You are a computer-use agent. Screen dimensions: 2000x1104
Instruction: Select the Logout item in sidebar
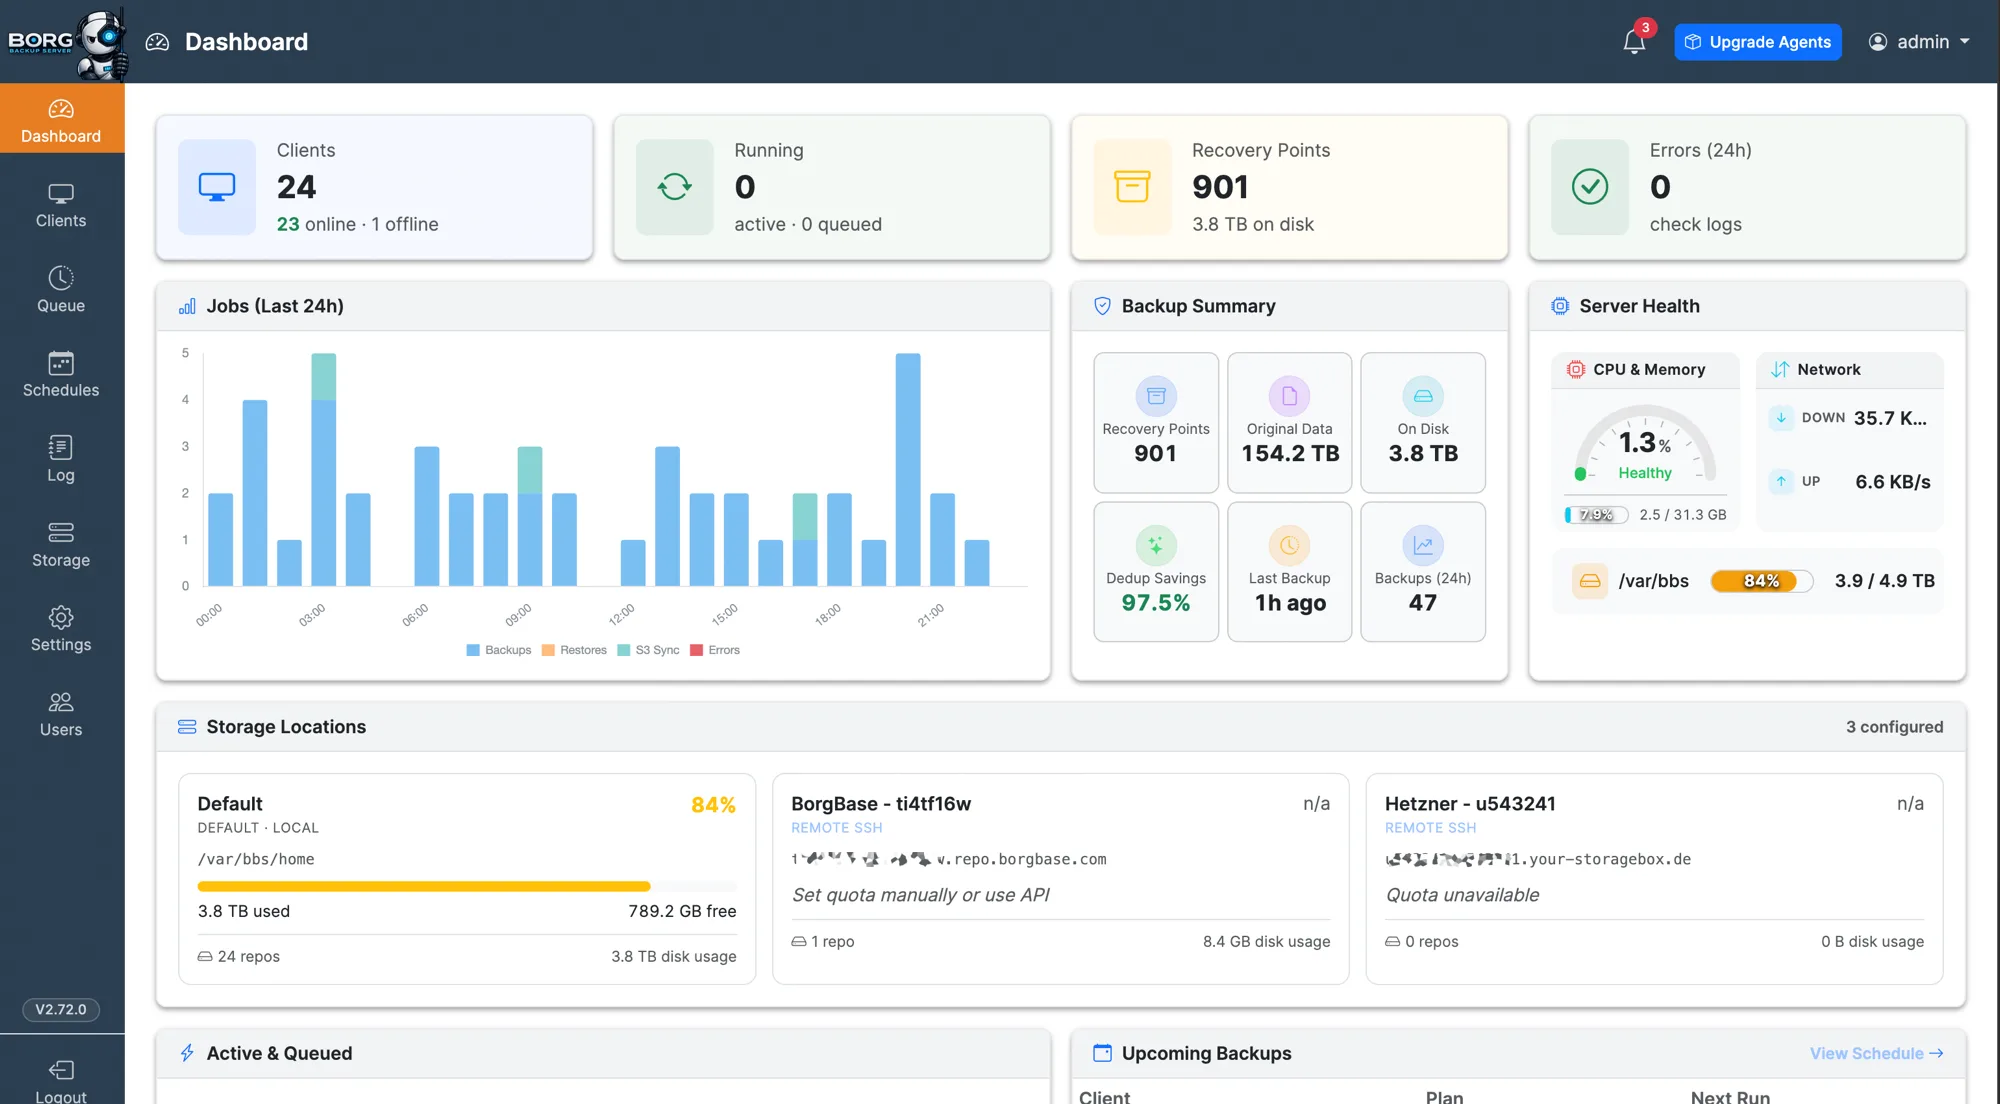tap(61, 1082)
